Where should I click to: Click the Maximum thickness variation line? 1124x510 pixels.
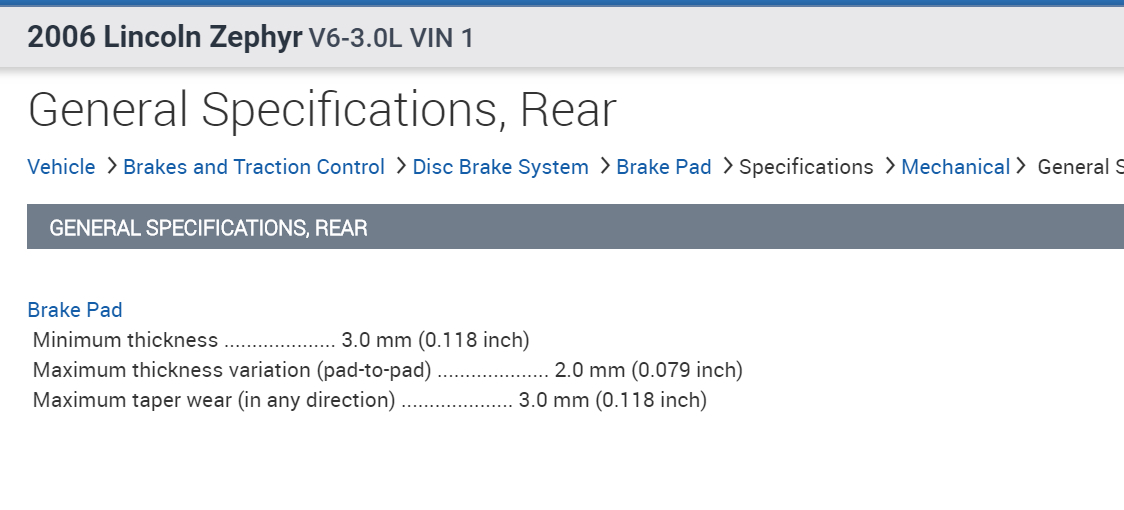[x=388, y=370]
